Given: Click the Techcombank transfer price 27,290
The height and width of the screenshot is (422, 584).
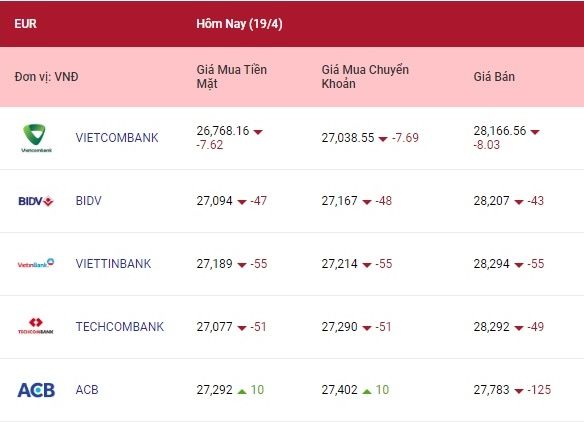Looking at the screenshot, I should (339, 327).
